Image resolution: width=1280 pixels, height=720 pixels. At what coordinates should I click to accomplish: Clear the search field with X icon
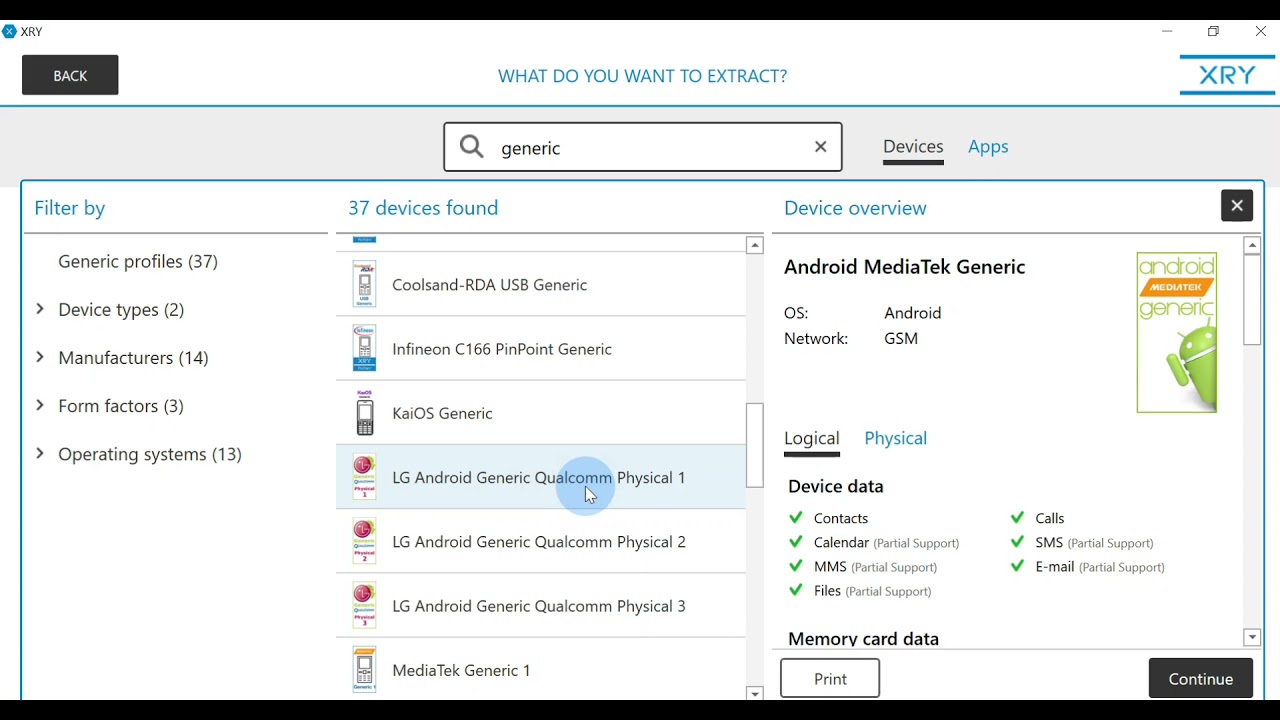[821, 147]
